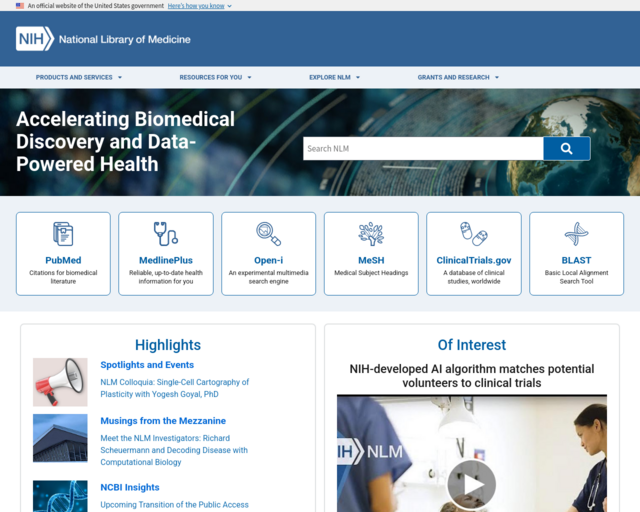Image resolution: width=640 pixels, height=512 pixels.
Task: Open the MedlinePlus title link
Action: point(166,260)
